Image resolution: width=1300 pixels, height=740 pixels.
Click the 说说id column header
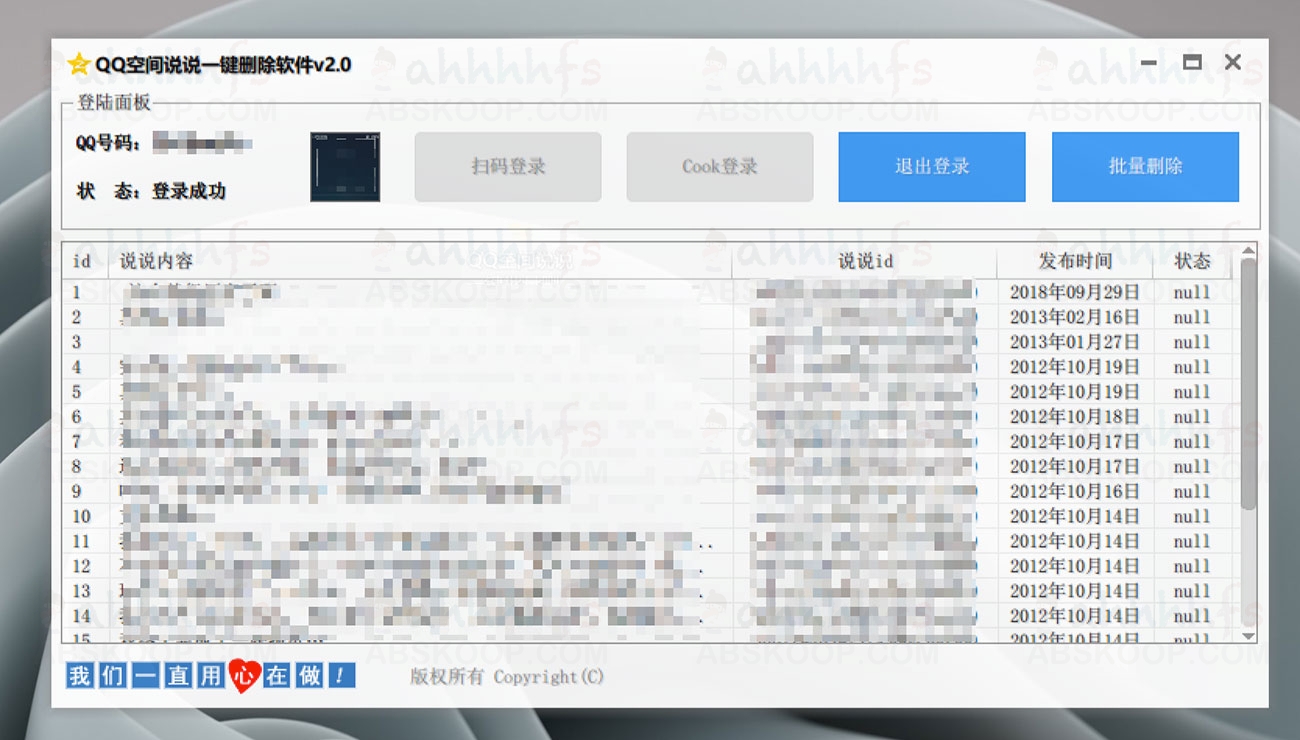click(x=865, y=262)
